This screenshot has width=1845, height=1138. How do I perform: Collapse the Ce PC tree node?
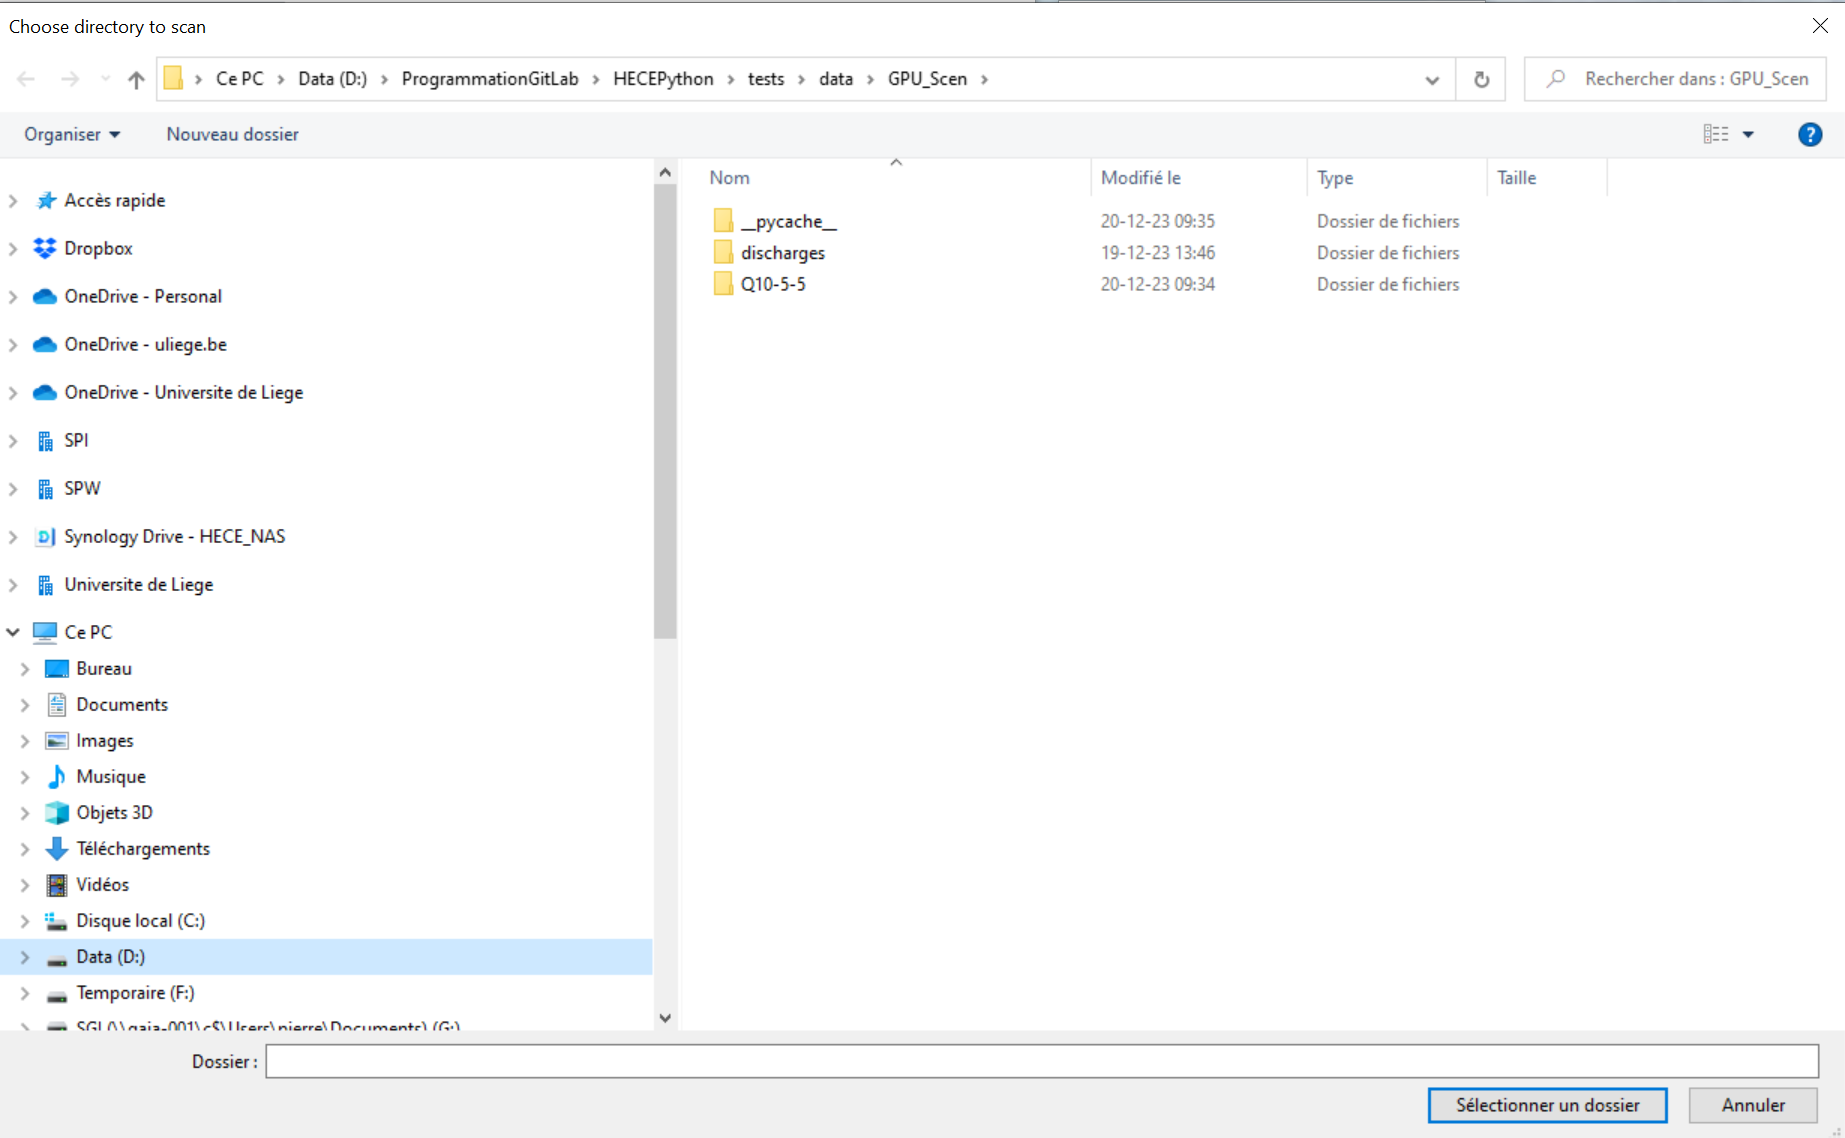pyautogui.click(x=13, y=632)
